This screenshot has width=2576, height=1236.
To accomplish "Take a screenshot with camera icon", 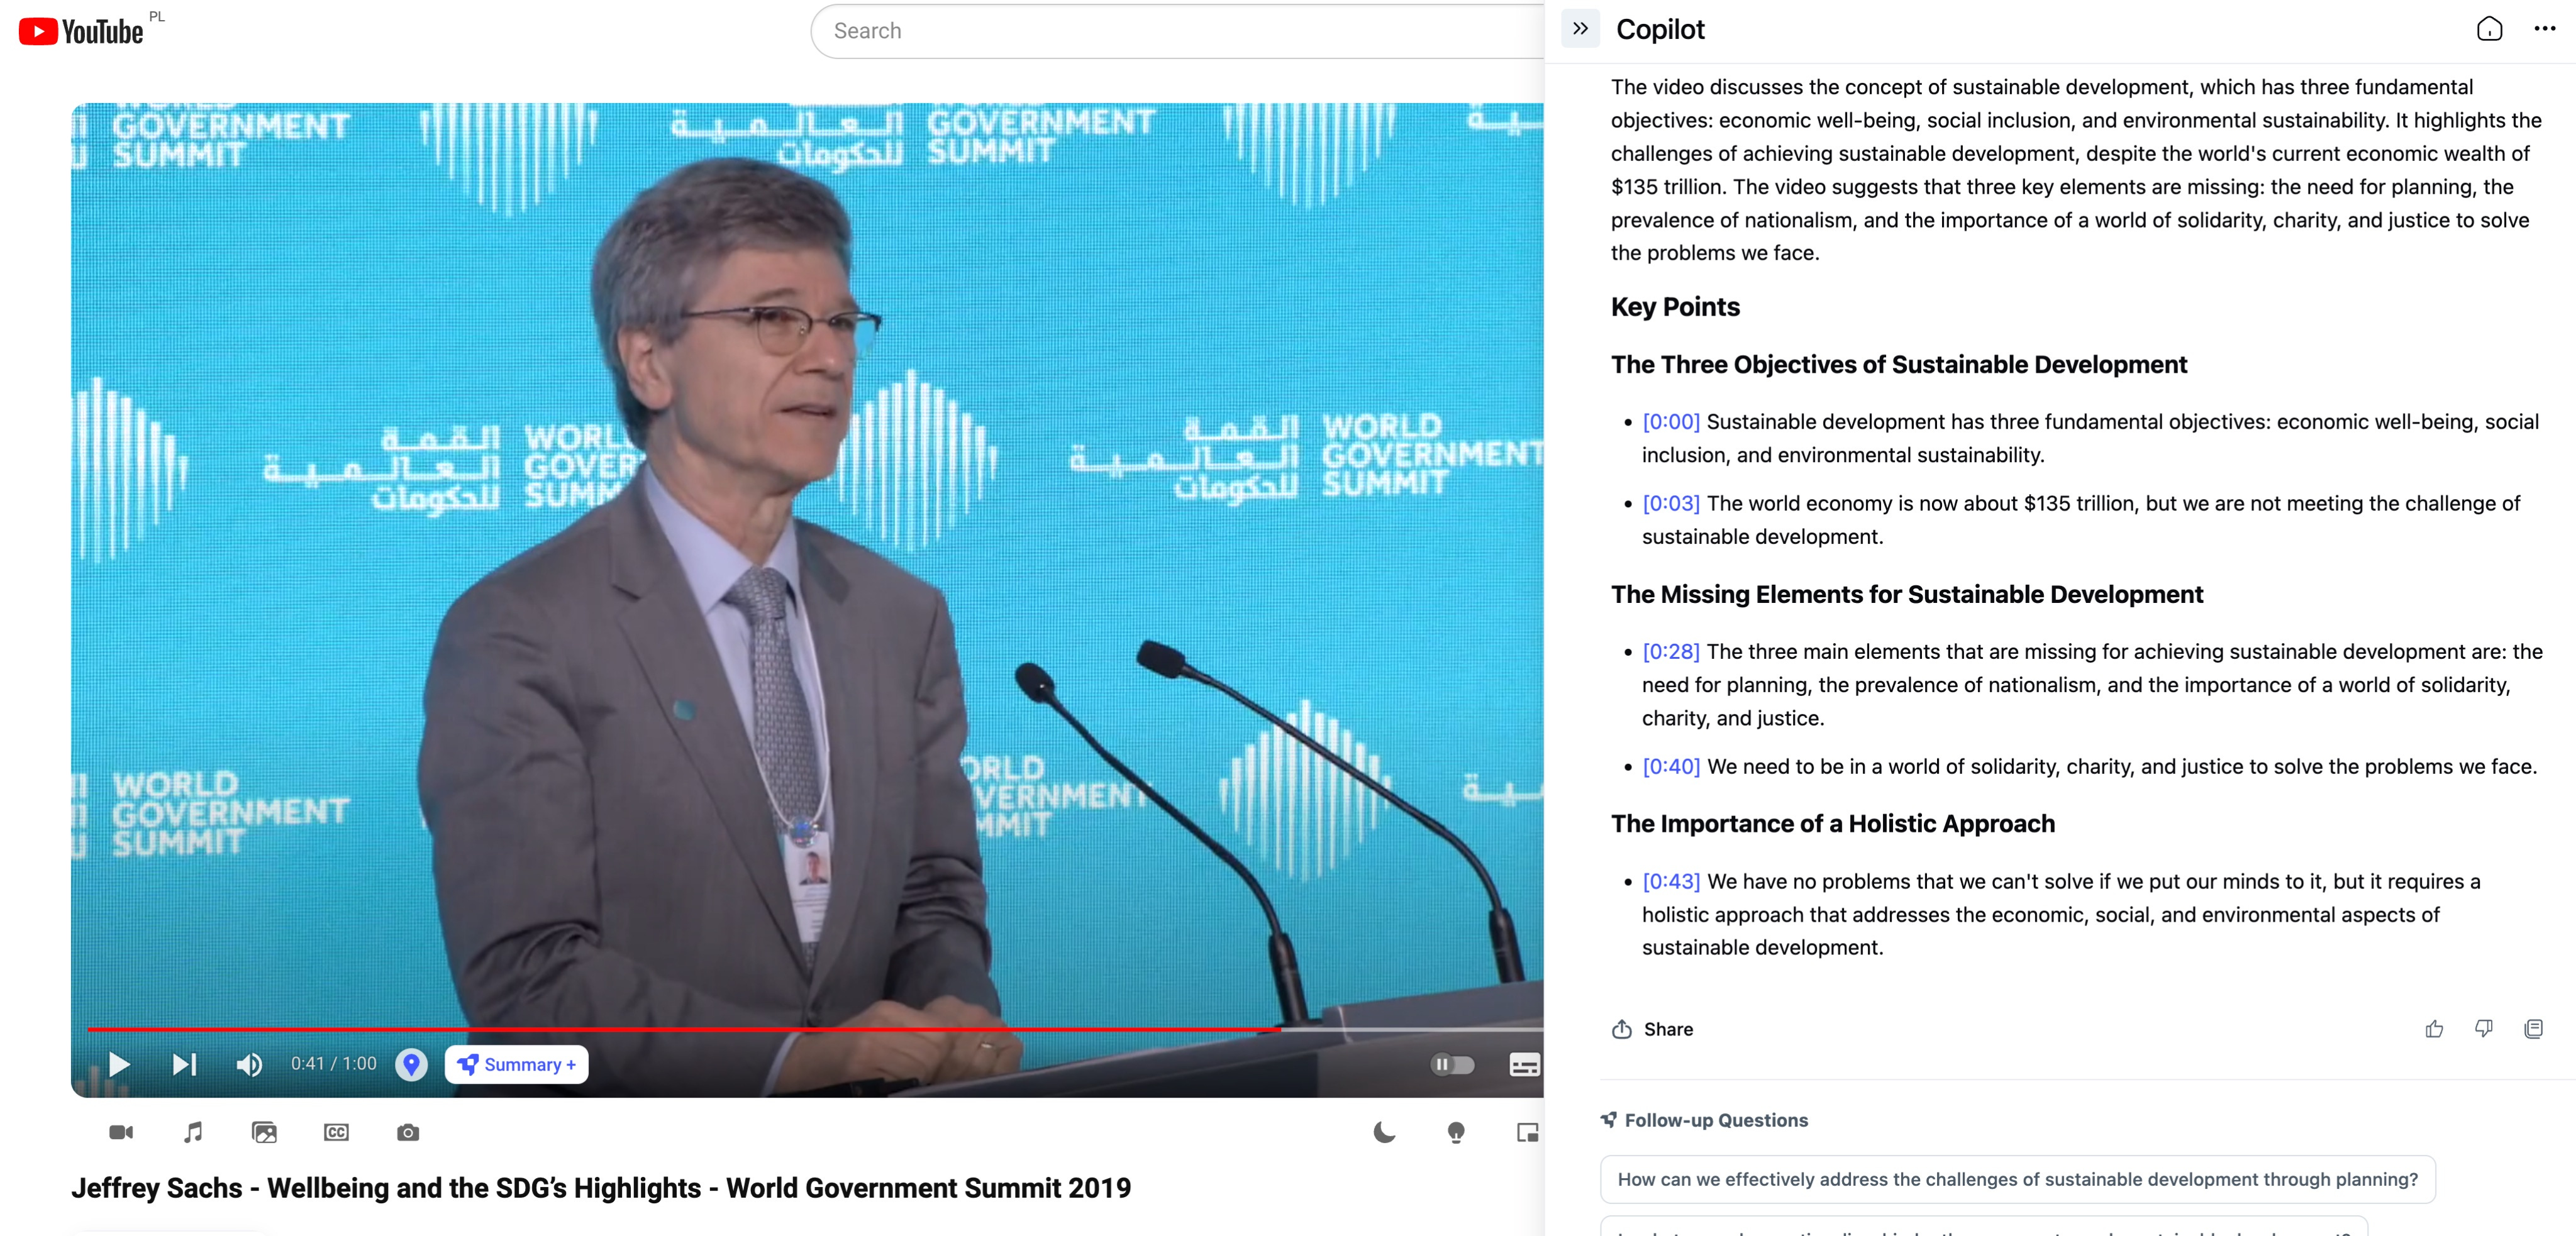I will 408,1132.
